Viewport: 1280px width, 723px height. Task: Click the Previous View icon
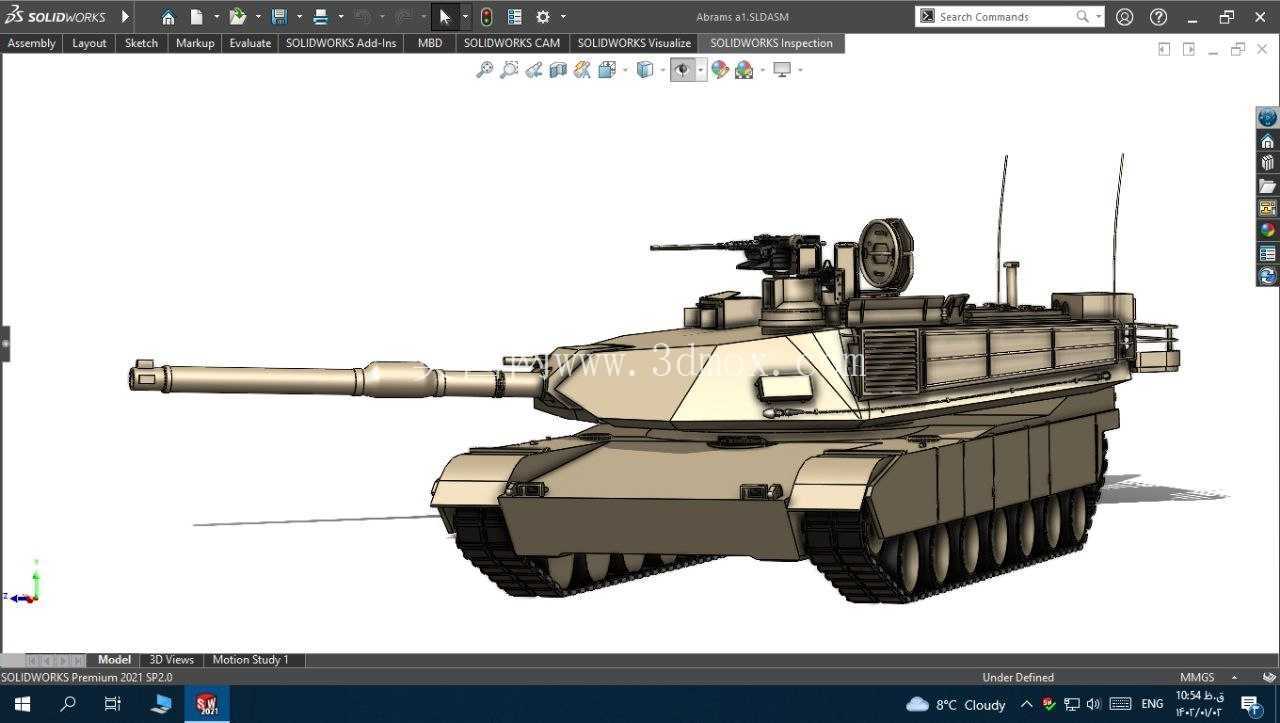(534, 70)
